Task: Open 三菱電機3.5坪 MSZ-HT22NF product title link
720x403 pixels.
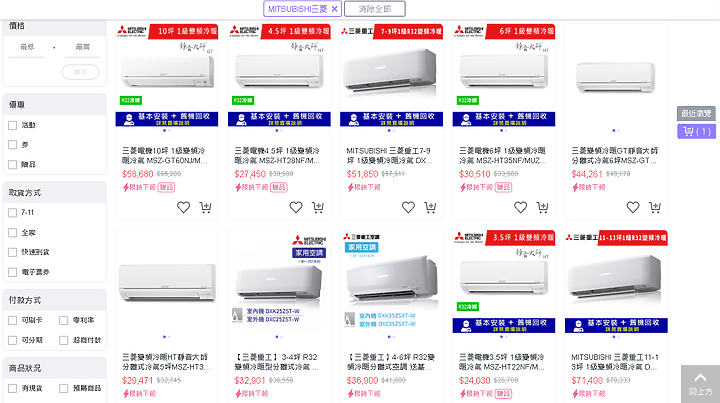Action: coord(502,362)
